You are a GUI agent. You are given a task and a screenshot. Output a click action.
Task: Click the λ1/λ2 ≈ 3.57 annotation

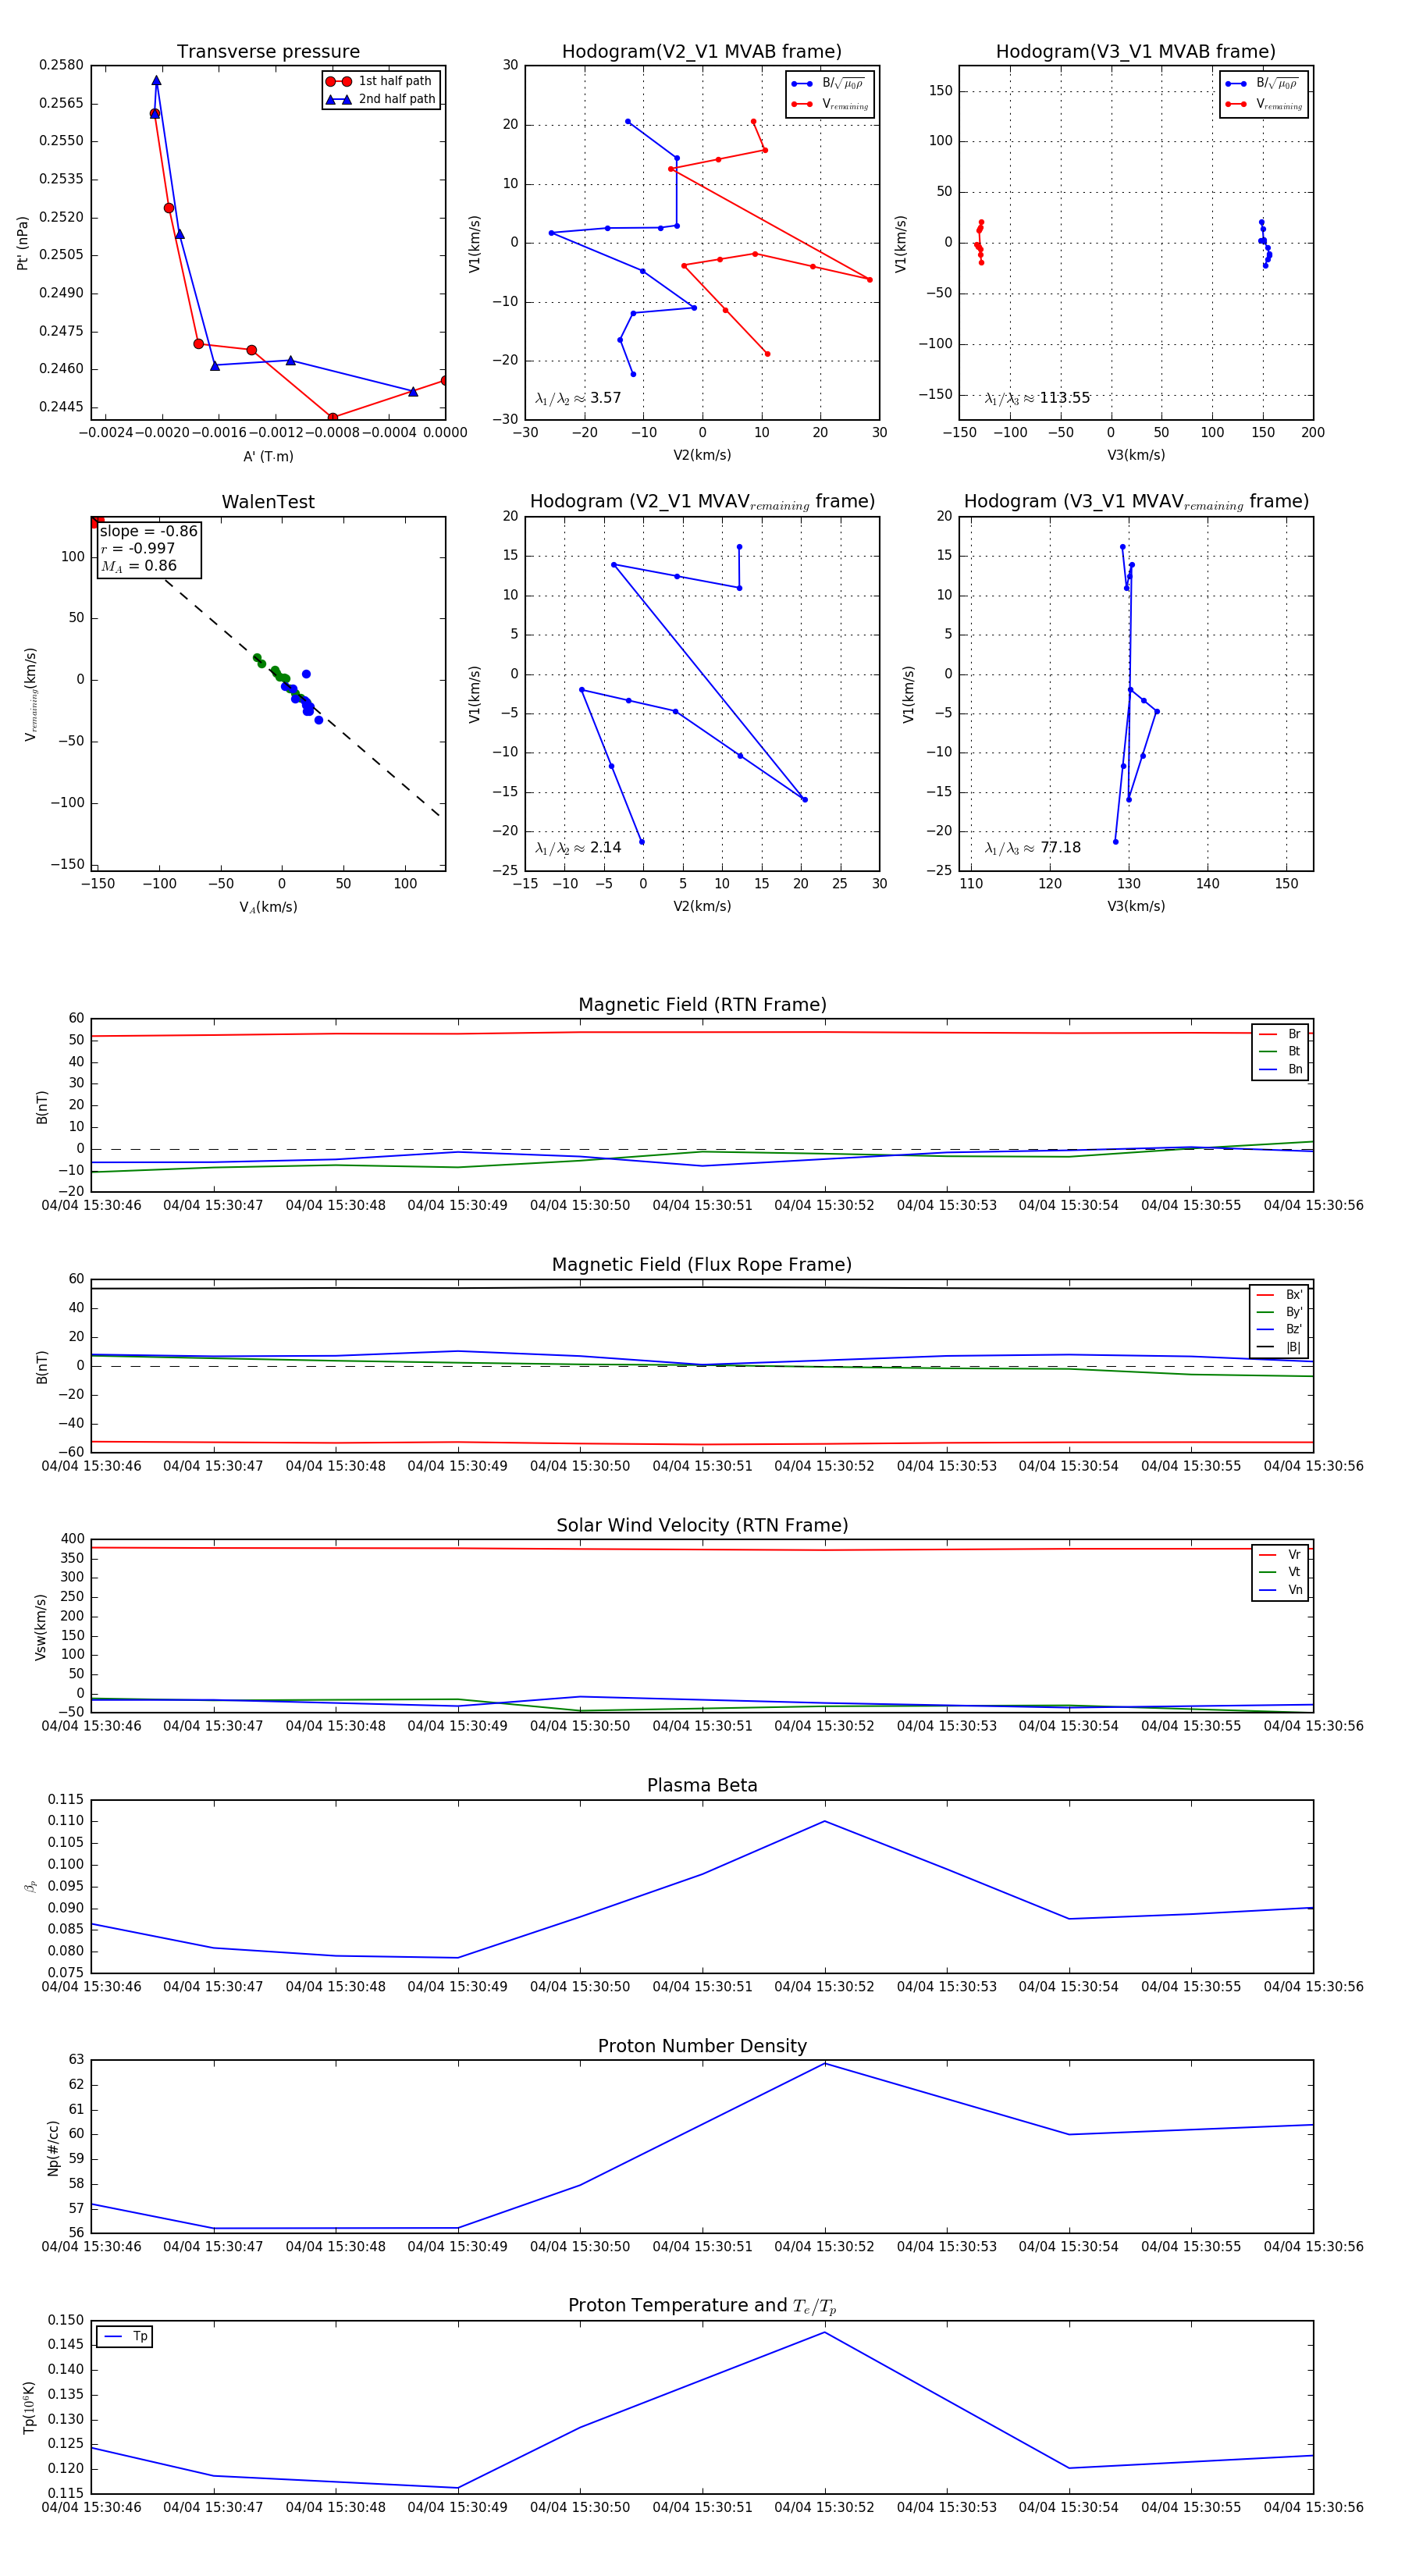pos(578,398)
